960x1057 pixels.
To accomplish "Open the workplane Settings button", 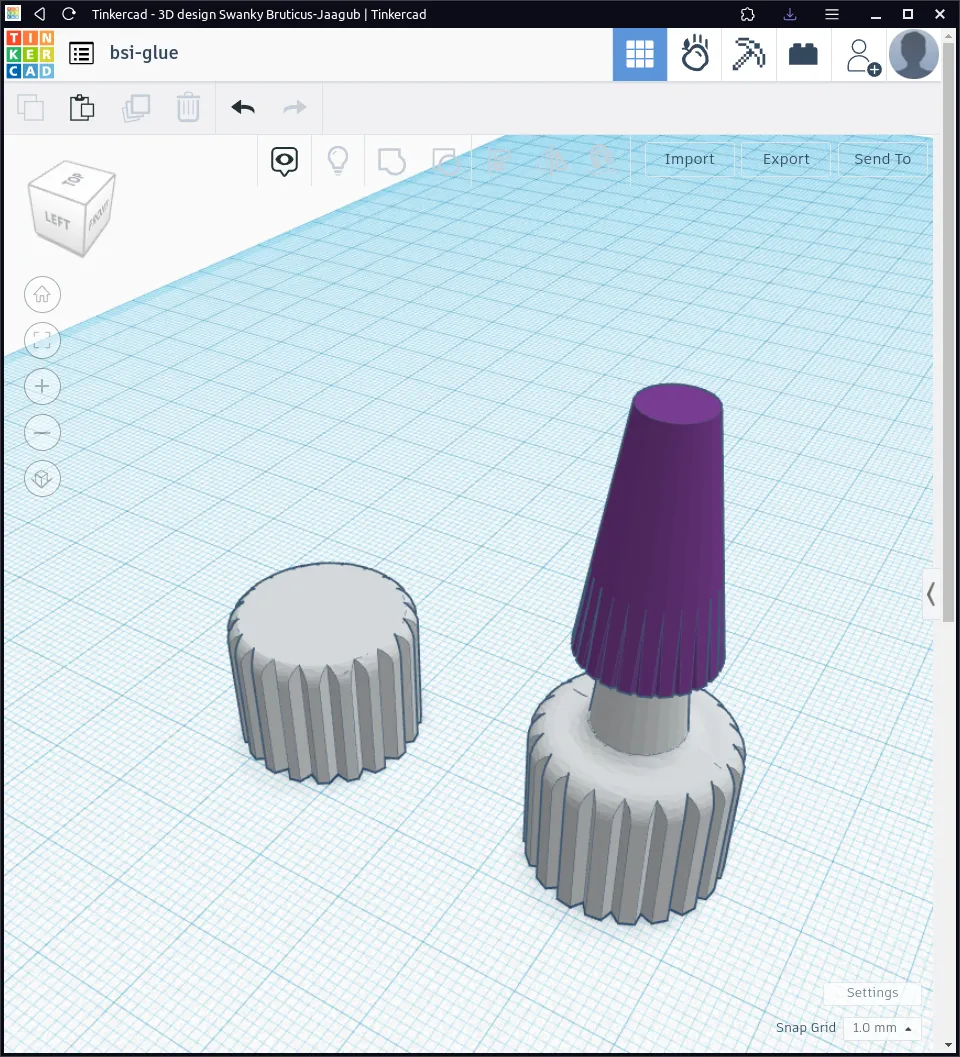I will [872, 993].
